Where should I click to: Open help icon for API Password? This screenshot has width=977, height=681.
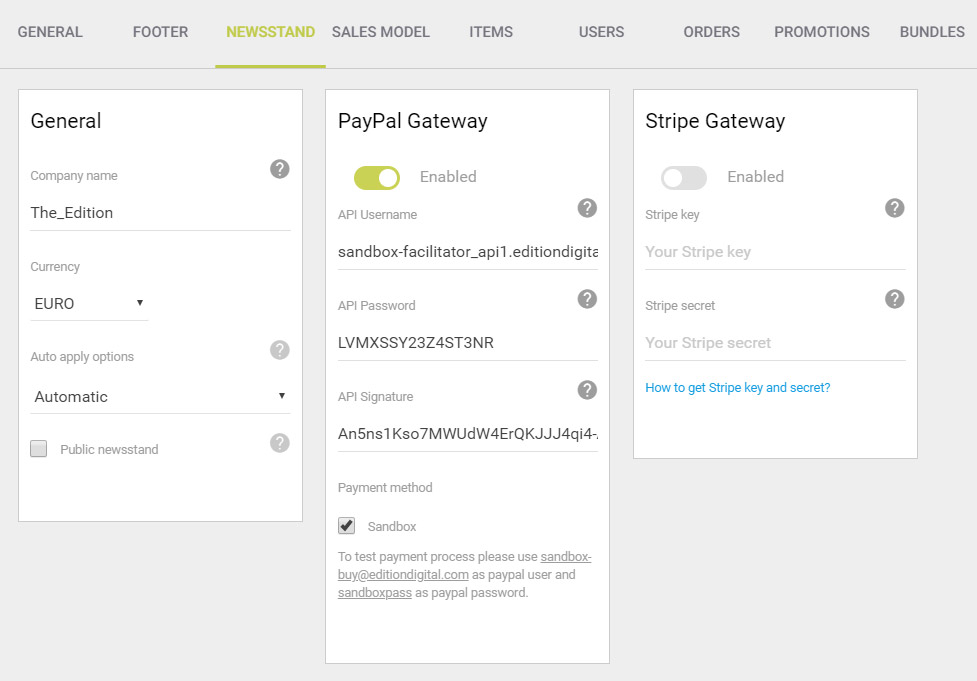pos(587,299)
